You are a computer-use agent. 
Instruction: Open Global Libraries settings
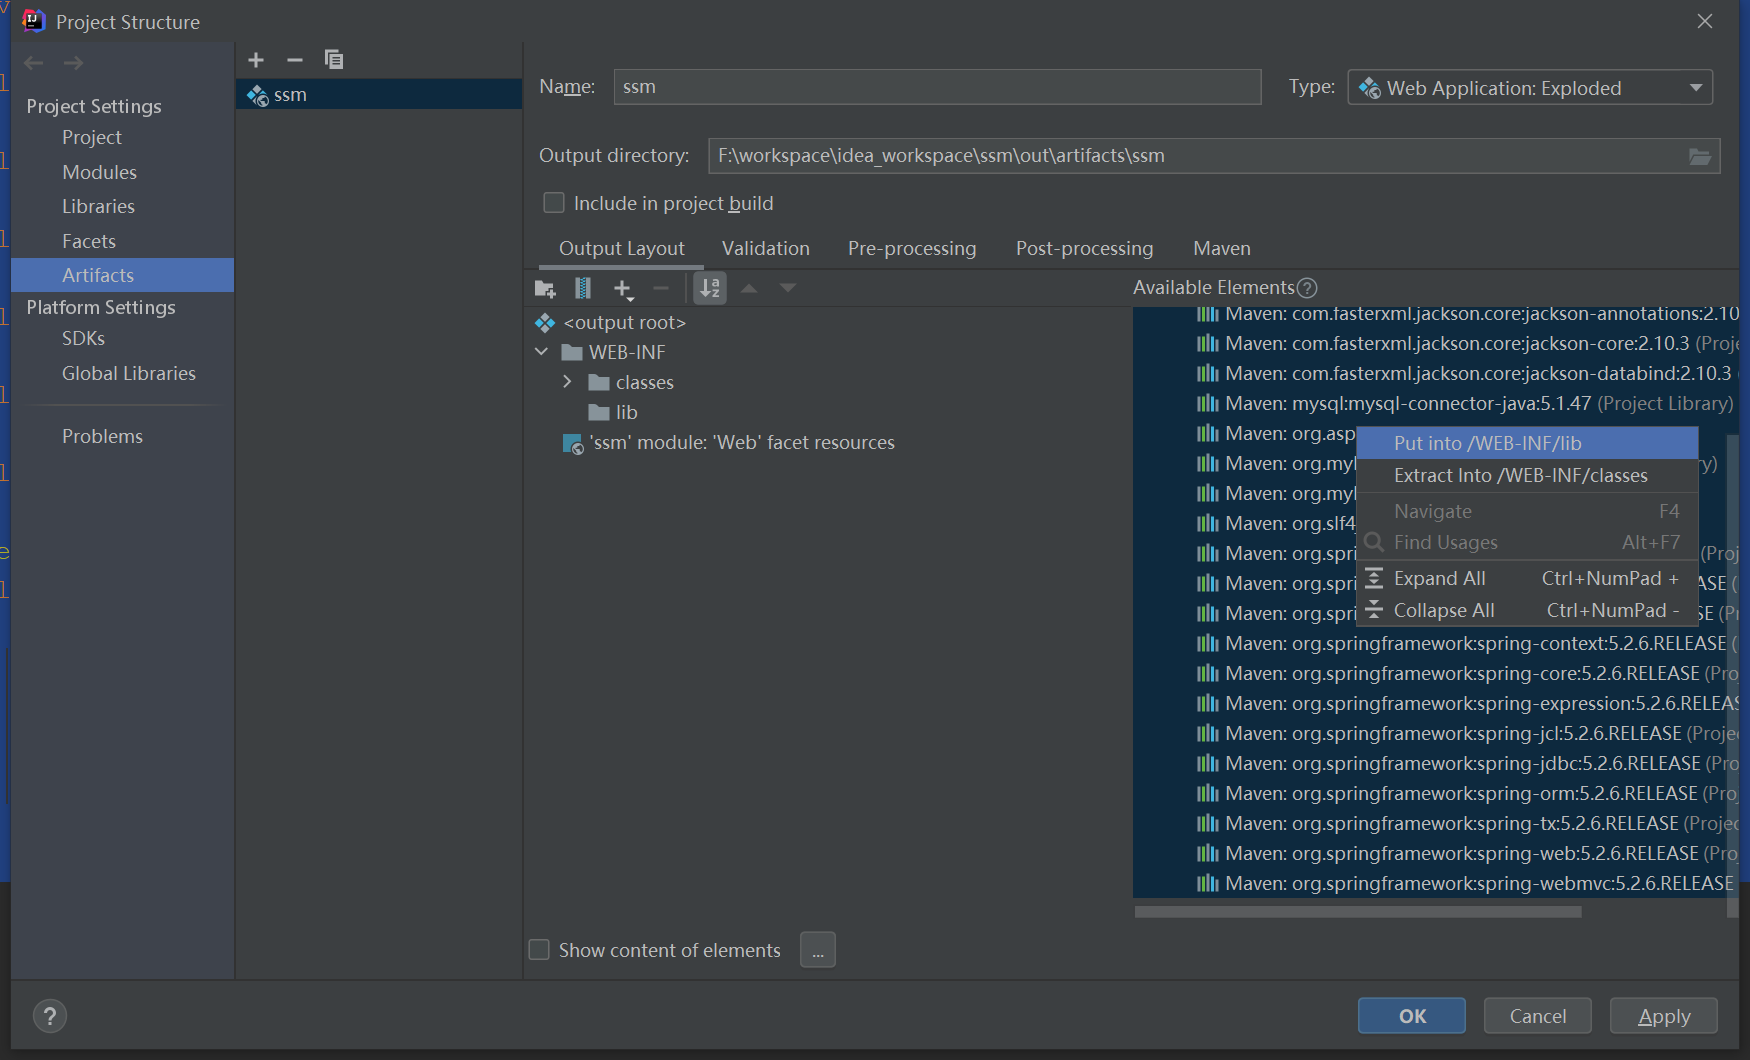coord(129,373)
